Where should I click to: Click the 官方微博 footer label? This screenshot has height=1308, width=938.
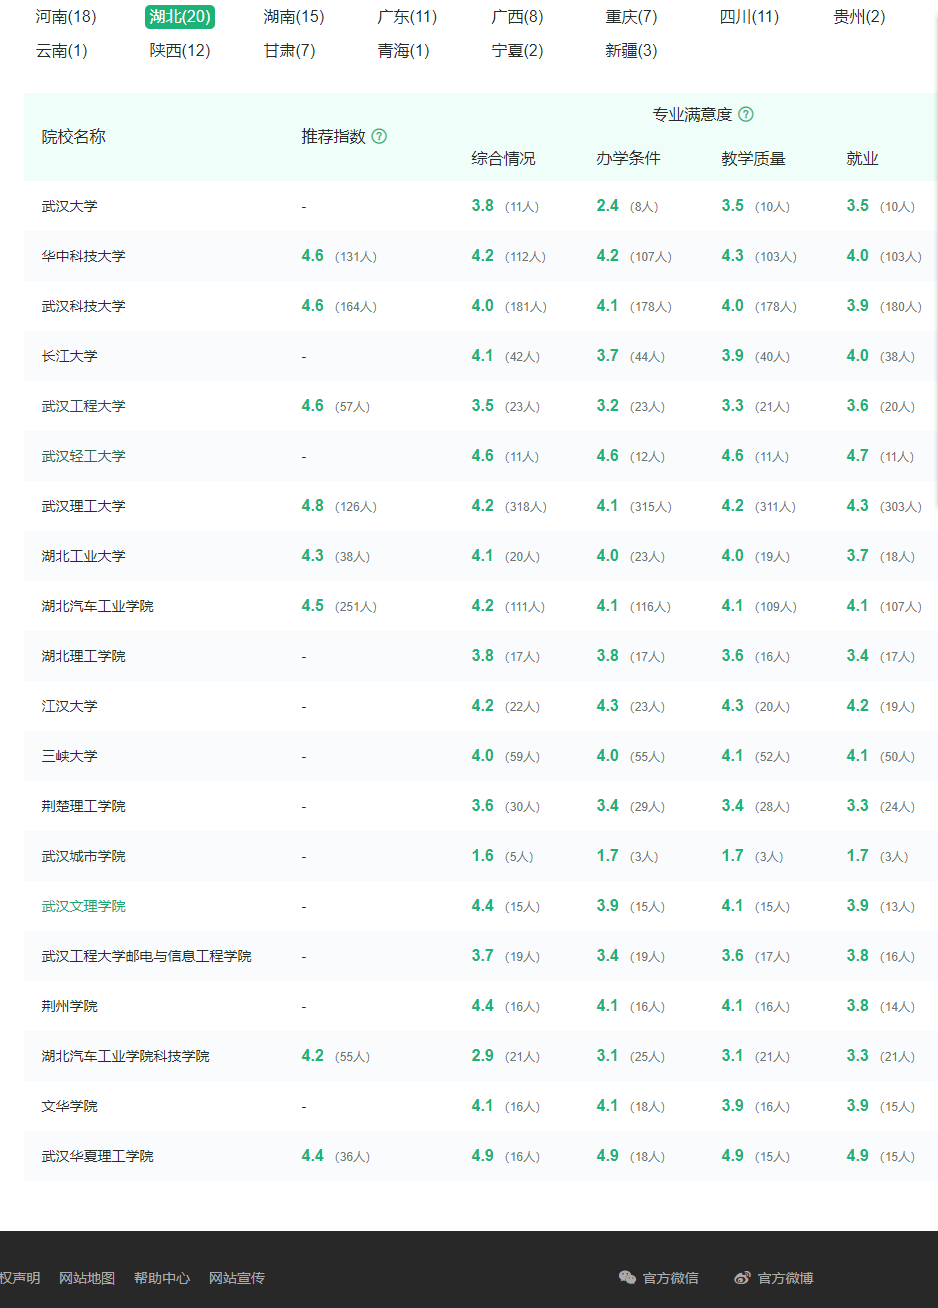point(786,1278)
